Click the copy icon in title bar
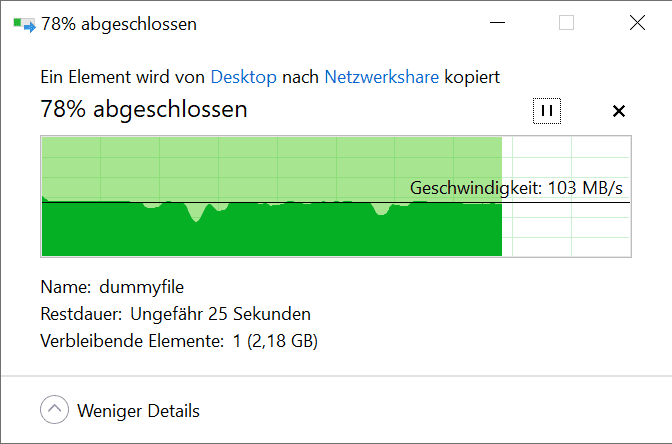672x444 pixels. tap(24, 24)
